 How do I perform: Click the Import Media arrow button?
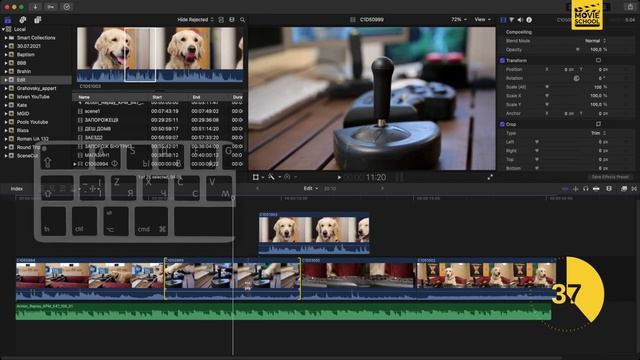[36, 7]
